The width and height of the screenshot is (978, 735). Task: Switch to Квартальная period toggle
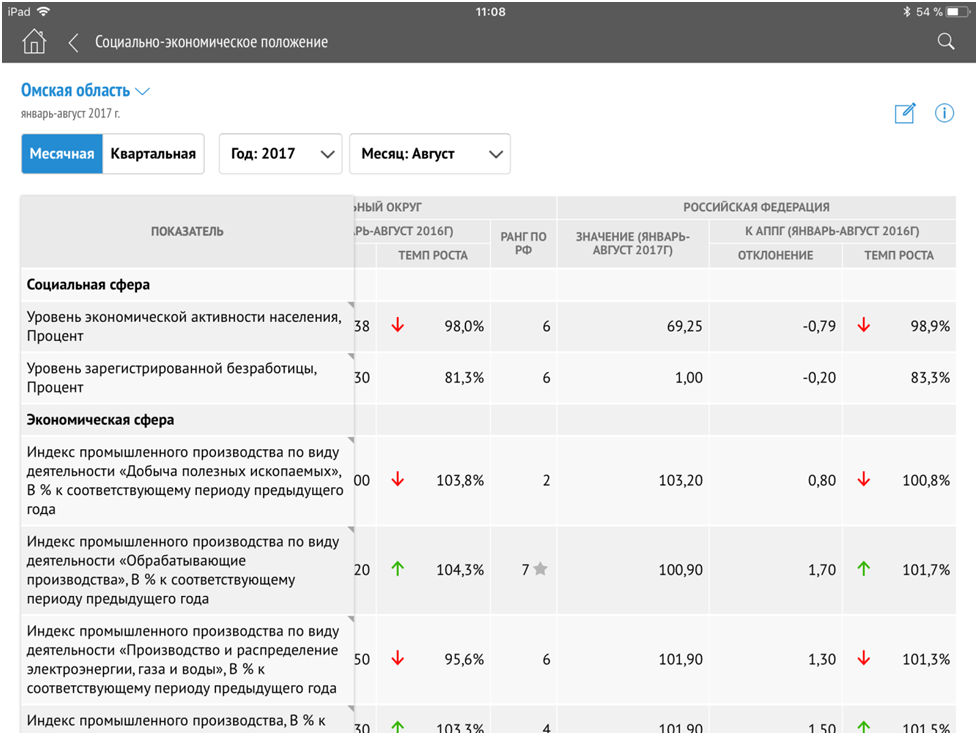tap(153, 154)
